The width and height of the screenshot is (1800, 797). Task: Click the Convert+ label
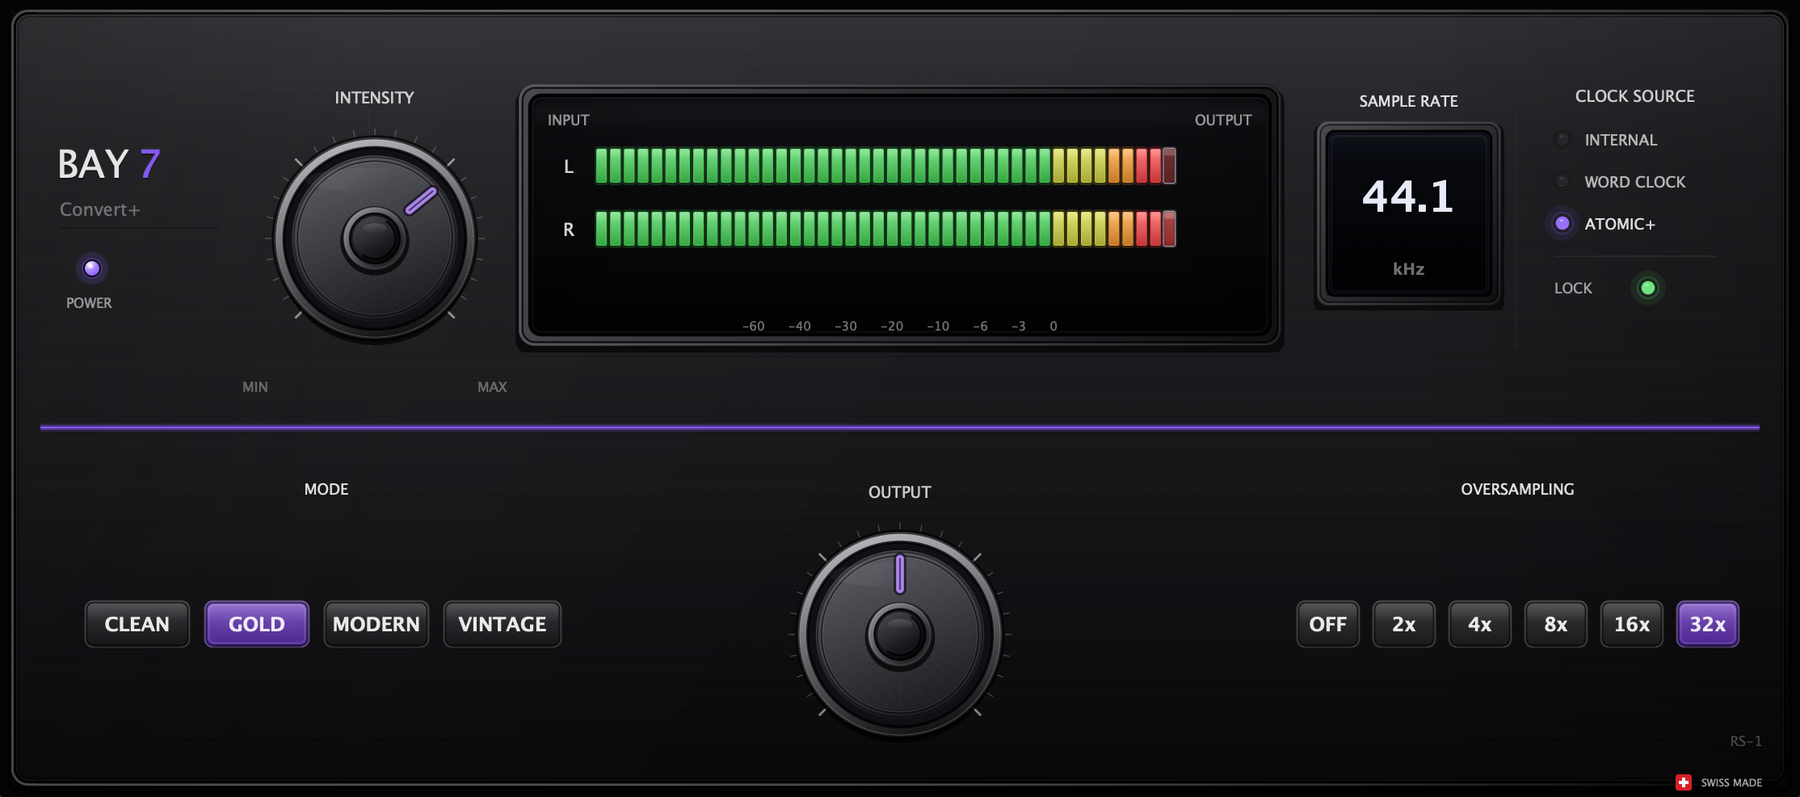100,209
